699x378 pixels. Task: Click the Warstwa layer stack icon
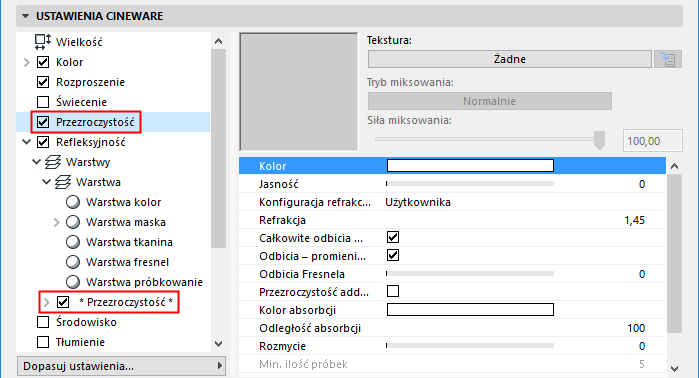coord(63,182)
